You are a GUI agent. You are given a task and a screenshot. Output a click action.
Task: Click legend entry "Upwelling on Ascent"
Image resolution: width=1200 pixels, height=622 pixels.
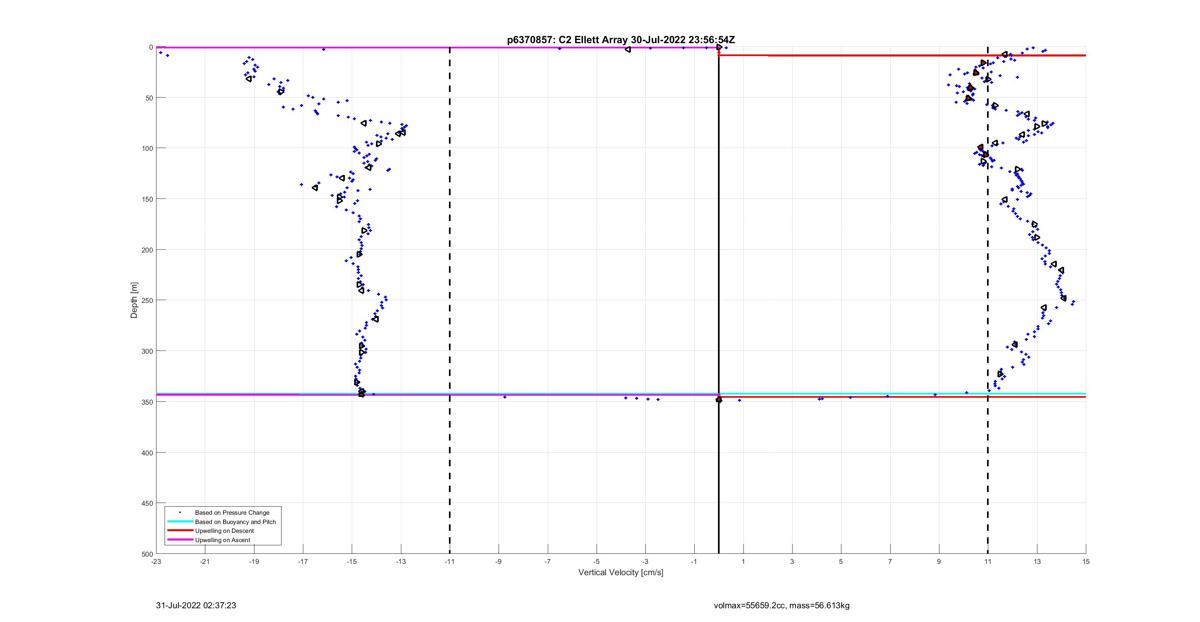click(223, 540)
